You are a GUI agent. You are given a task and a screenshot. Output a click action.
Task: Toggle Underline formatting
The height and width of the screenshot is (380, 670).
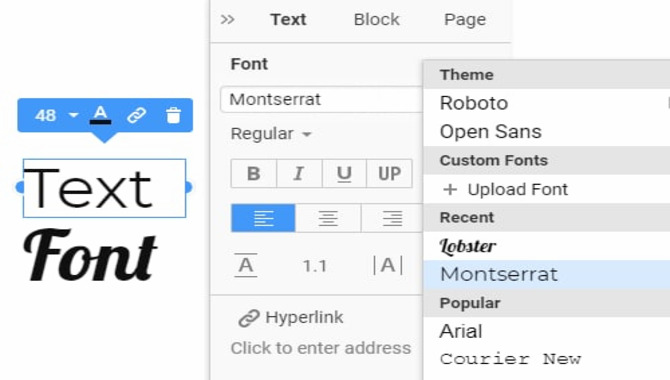click(x=344, y=174)
